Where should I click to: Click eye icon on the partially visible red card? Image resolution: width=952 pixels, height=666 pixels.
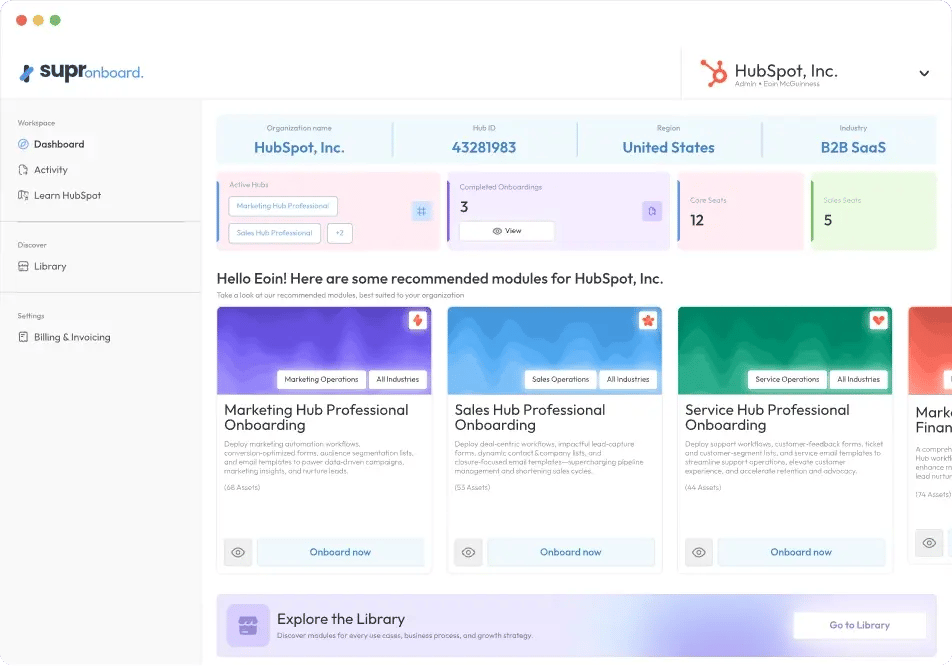click(x=929, y=543)
